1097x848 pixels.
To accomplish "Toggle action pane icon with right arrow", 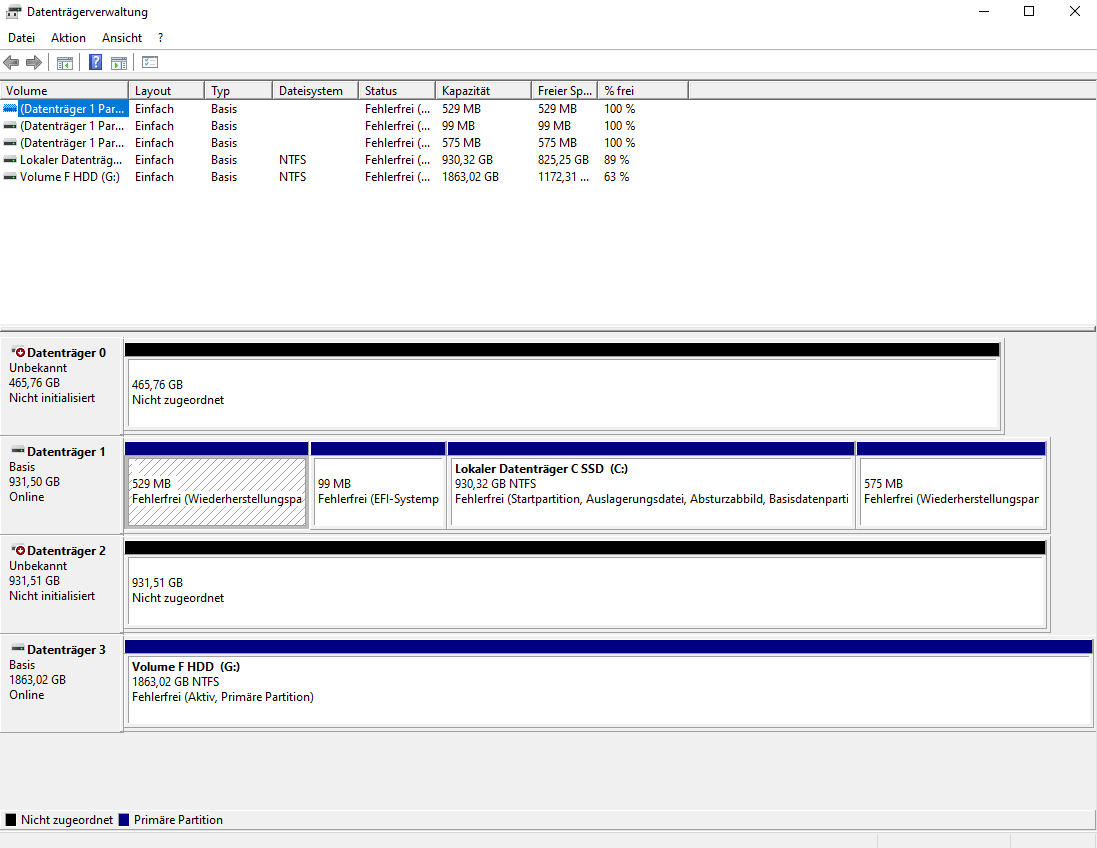I will [x=119, y=63].
